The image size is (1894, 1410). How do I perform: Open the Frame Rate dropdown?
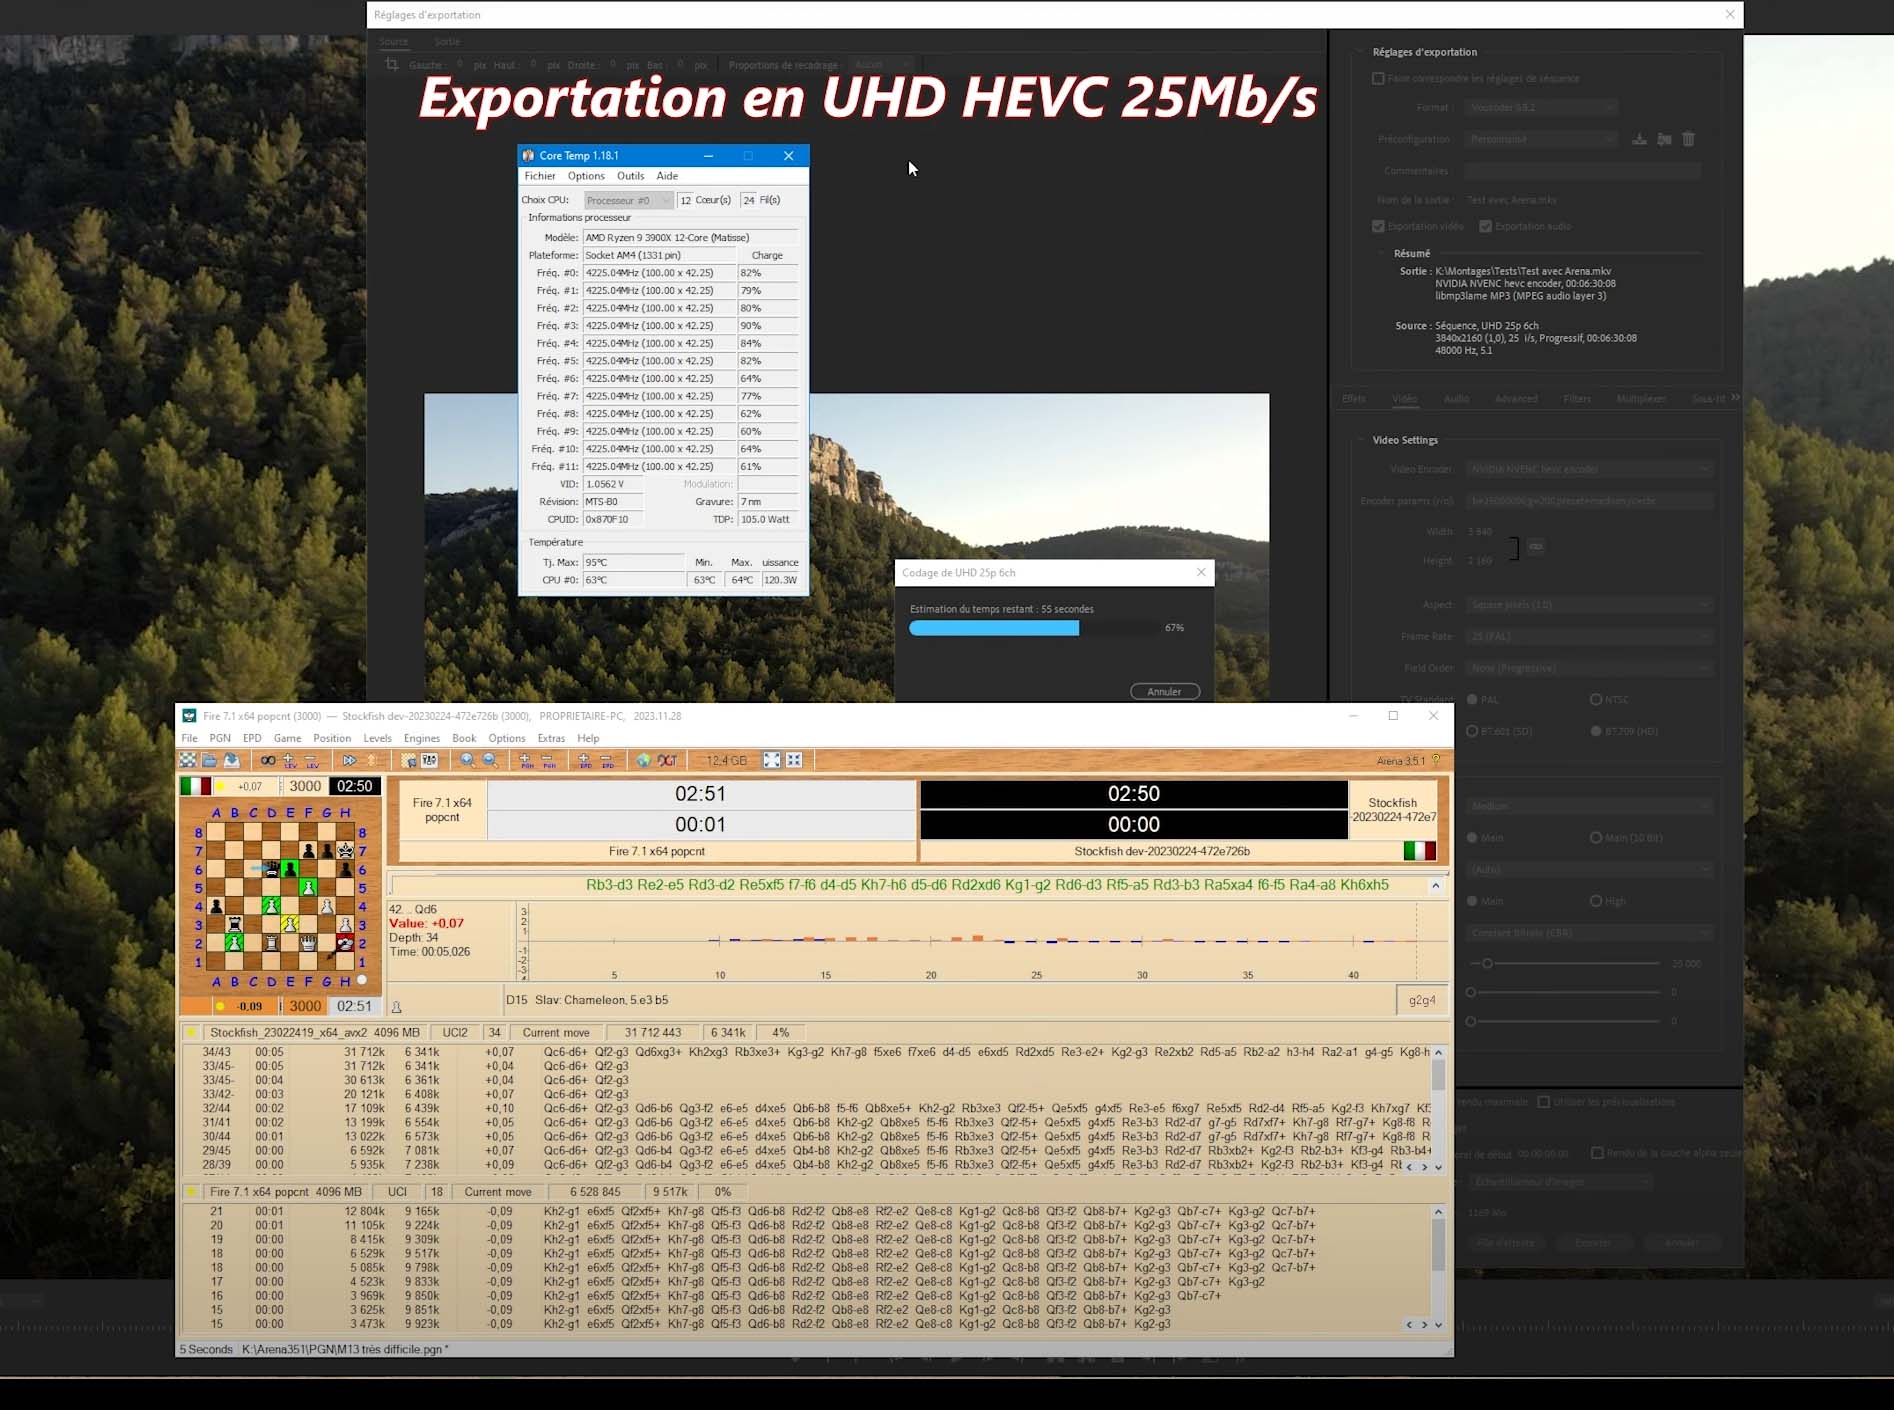(x=1589, y=636)
